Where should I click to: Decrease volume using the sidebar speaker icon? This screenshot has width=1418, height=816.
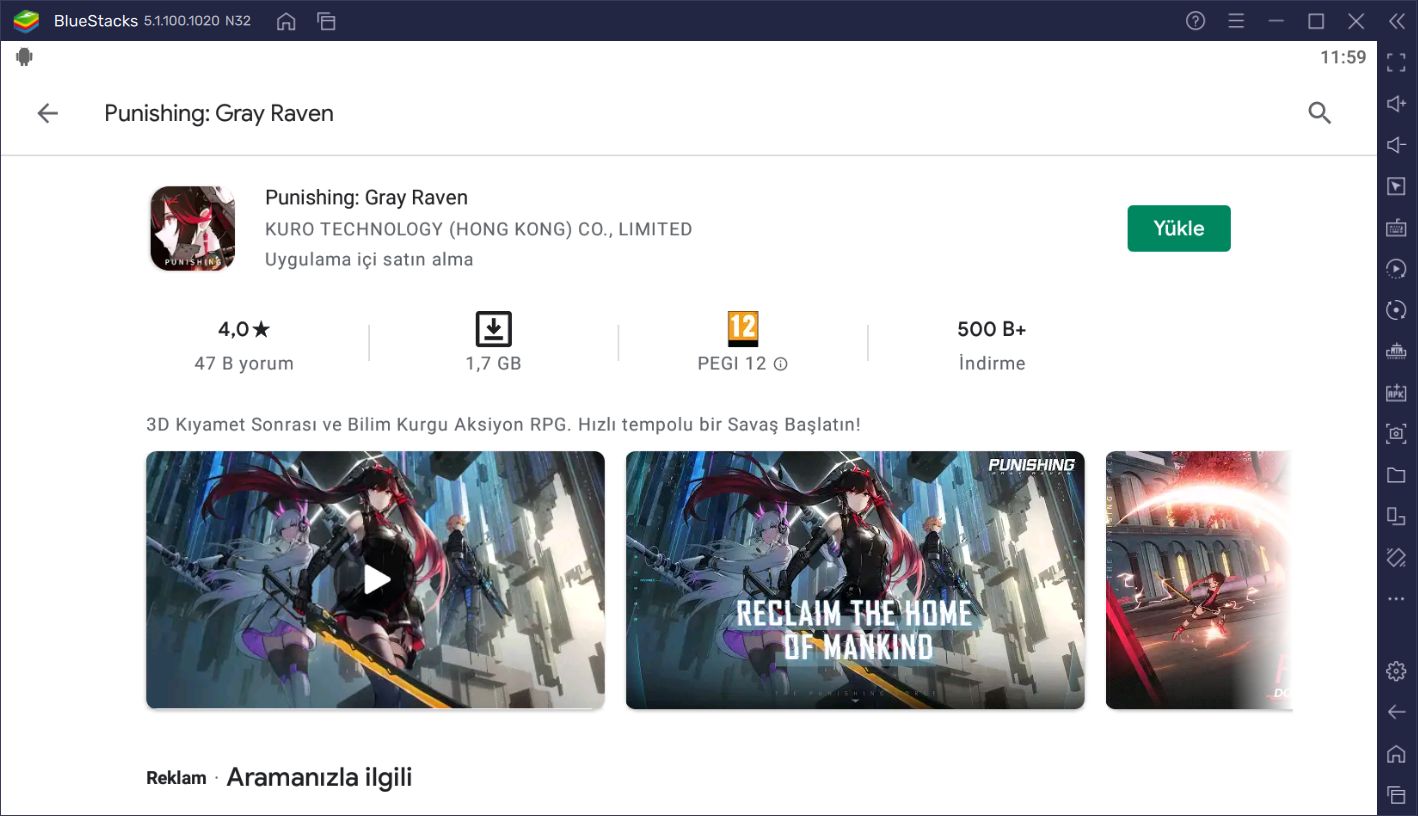pyautogui.click(x=1396, y=145)
